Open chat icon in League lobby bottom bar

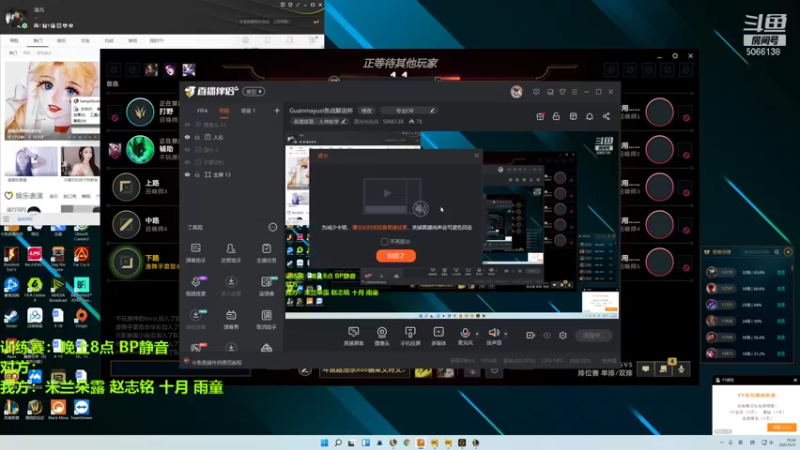coord(645,369)
